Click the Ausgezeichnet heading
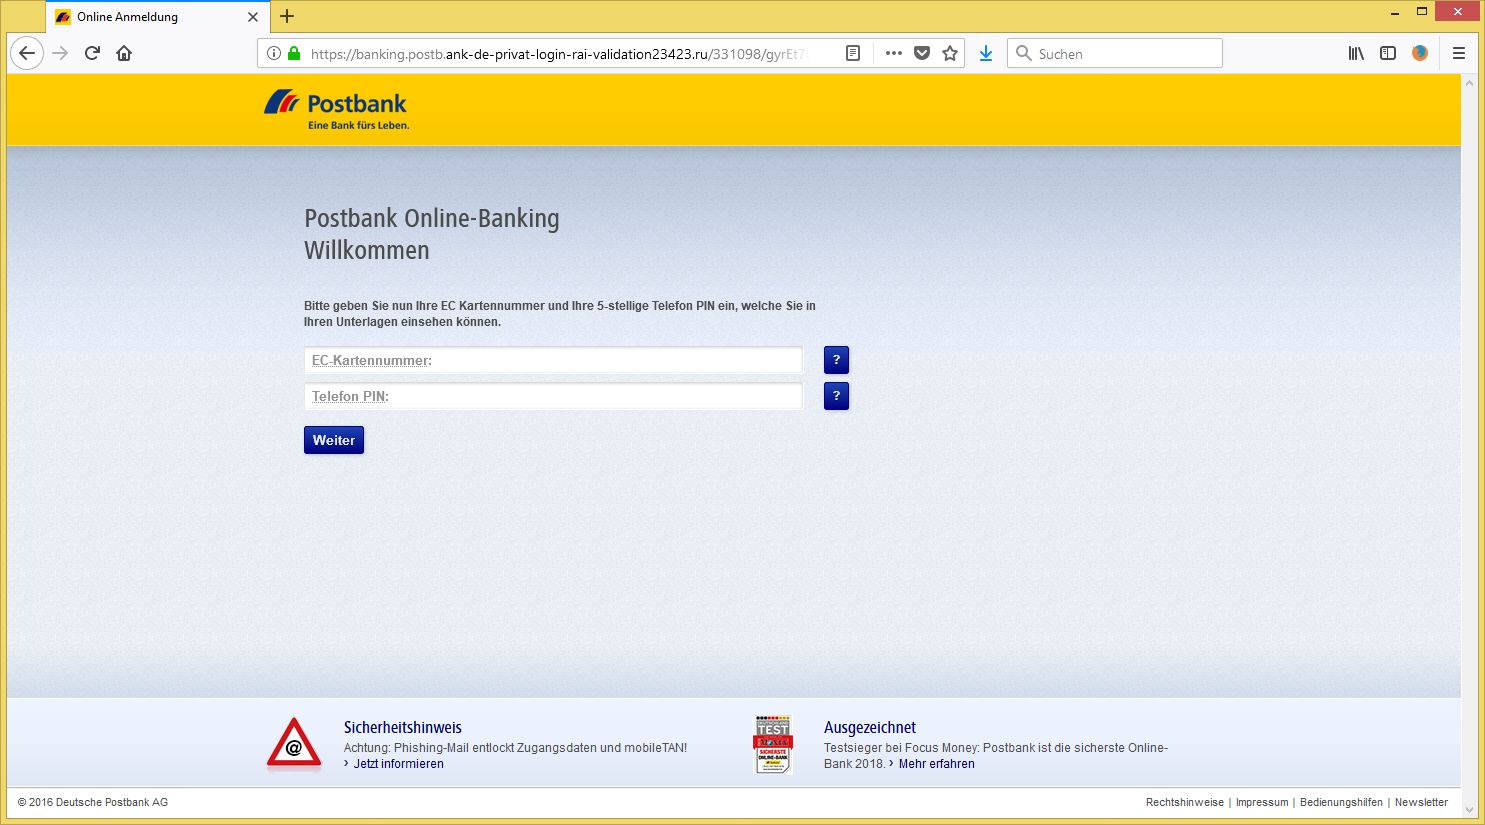The image size is (1485, 825). (870, 728)
